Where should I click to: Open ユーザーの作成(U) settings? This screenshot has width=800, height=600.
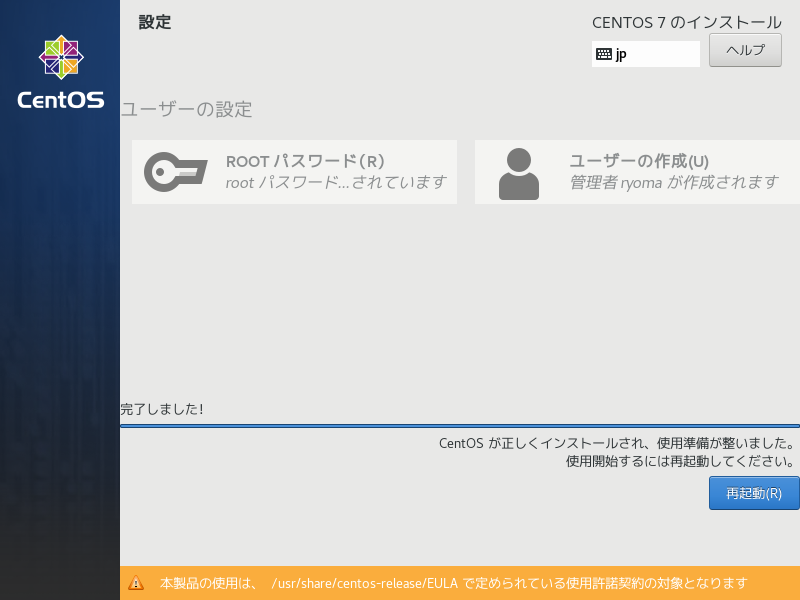point(637,172)
